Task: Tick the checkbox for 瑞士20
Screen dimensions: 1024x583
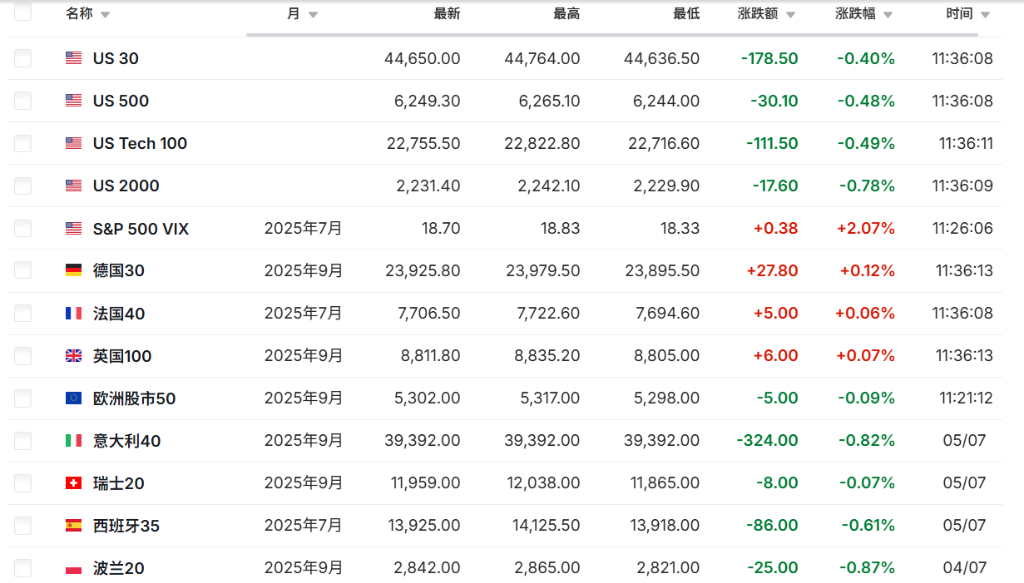Action: click(22, 483)
